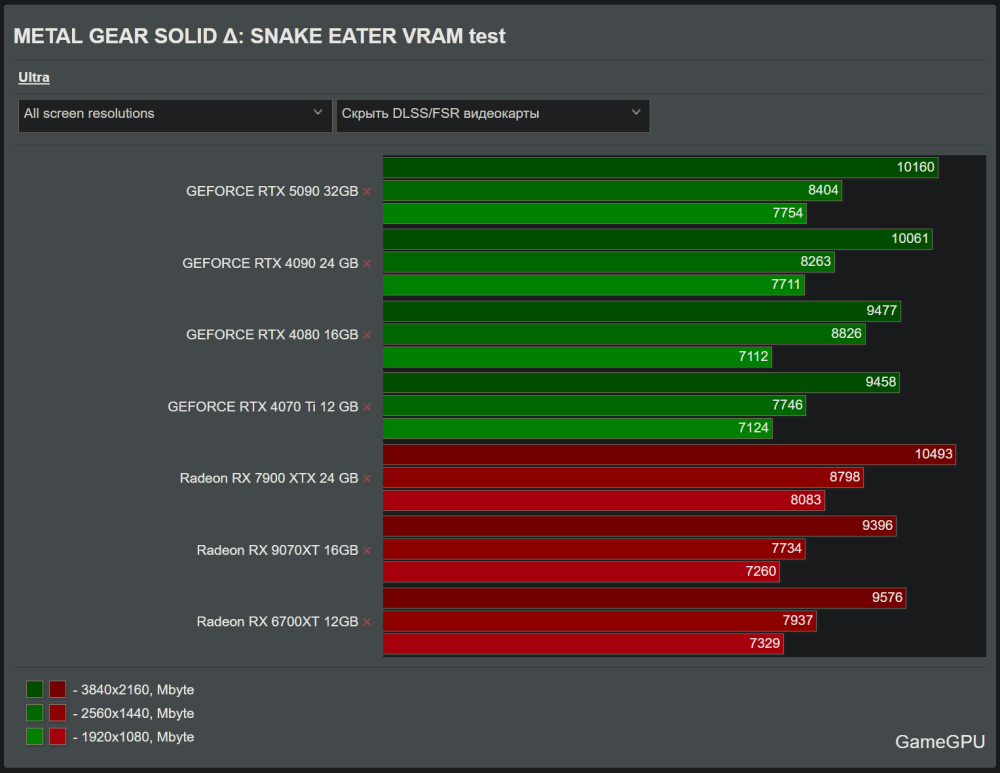Screen dimensions: 1000x773
Task: Remove GEFORCE RTX 4090 24 GB entry
Action: pos(367,263)
